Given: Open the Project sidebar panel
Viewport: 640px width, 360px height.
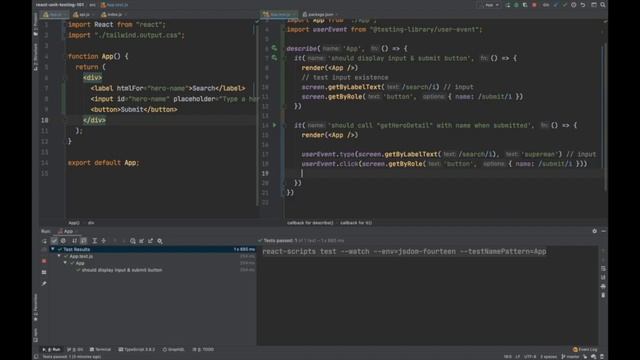Looking at the screenshot, I should [x=36, y=24].
